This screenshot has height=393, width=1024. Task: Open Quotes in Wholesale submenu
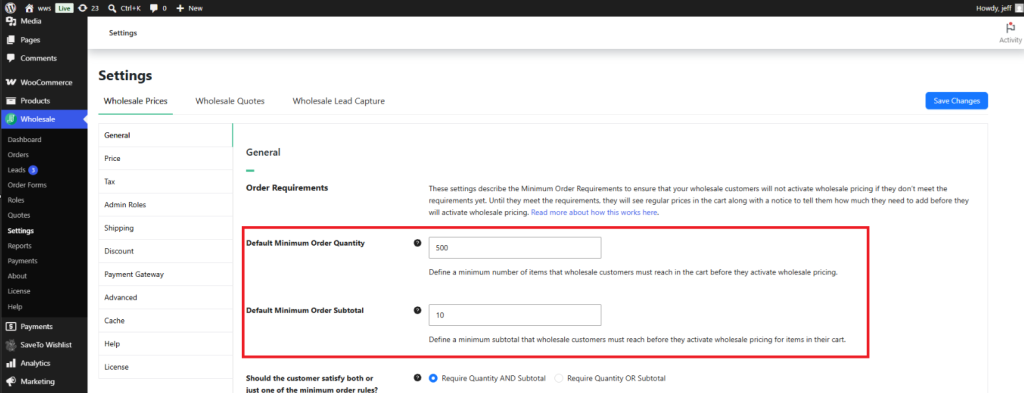coord(19,215)
